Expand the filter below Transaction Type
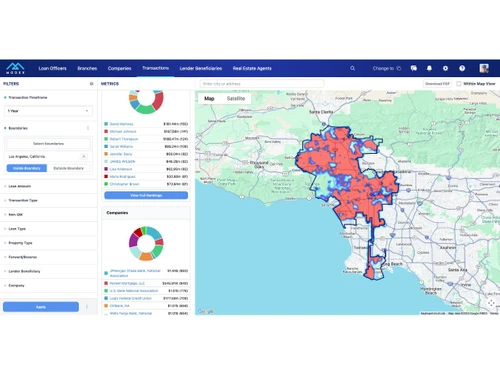 pyautogui.click(x=49, y=215)
